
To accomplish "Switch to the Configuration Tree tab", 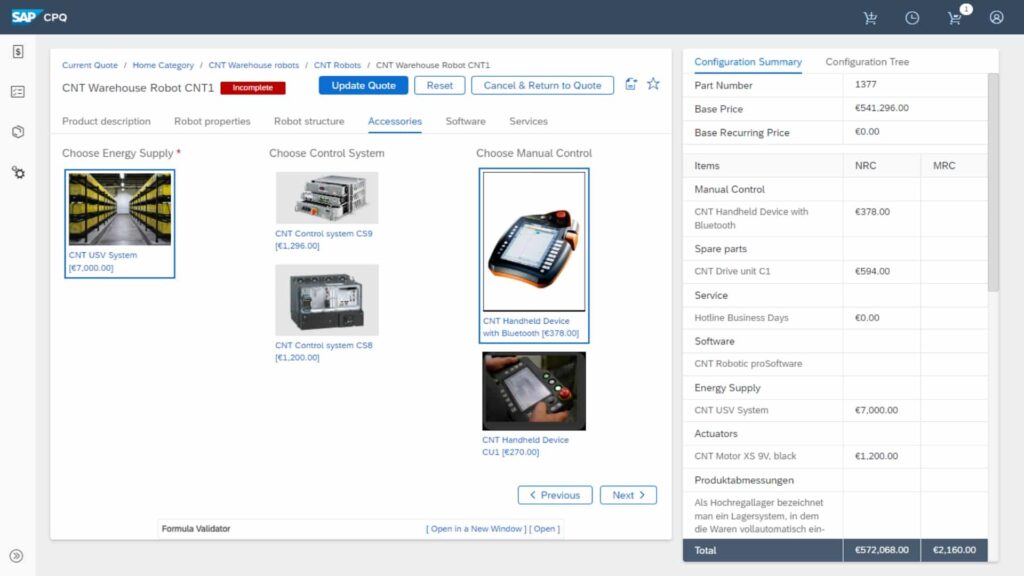I will click(x=867, y=62).
